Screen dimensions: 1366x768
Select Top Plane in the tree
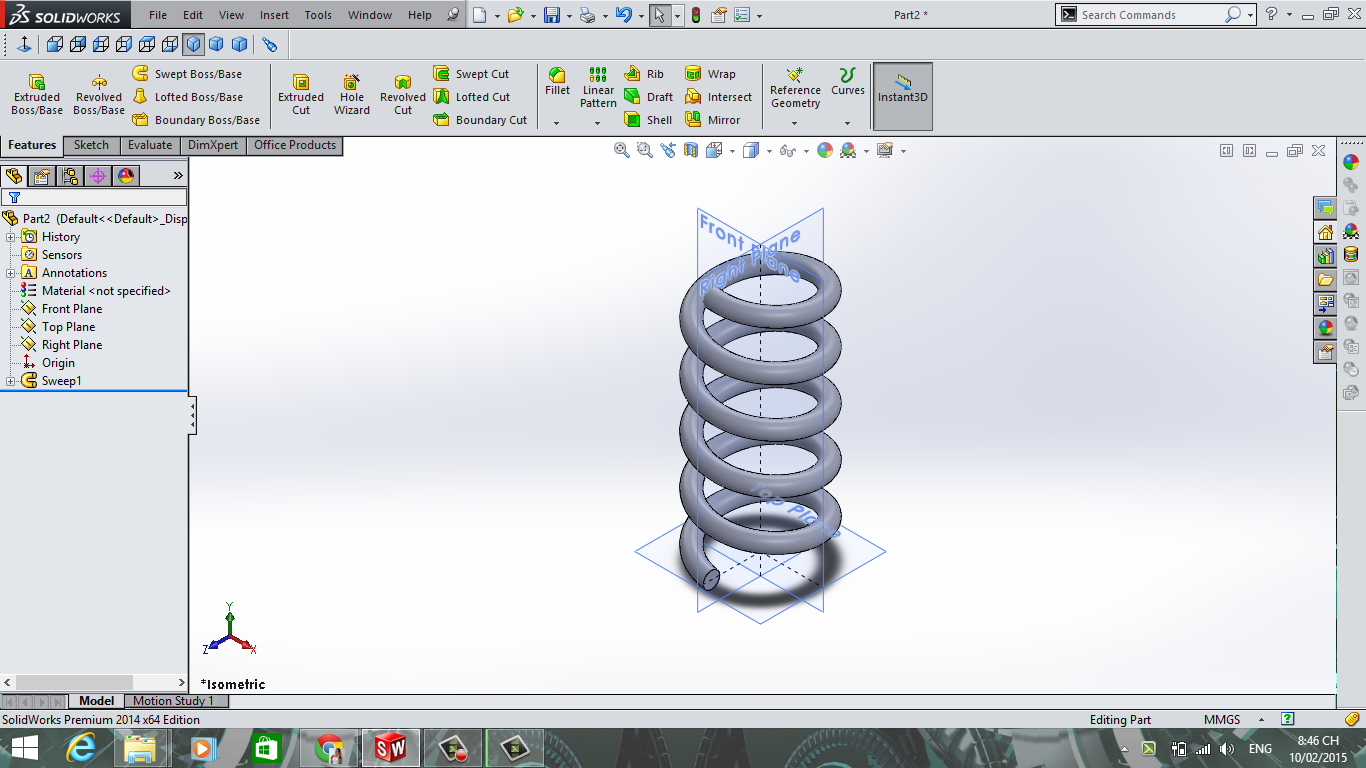coord(69,327)
